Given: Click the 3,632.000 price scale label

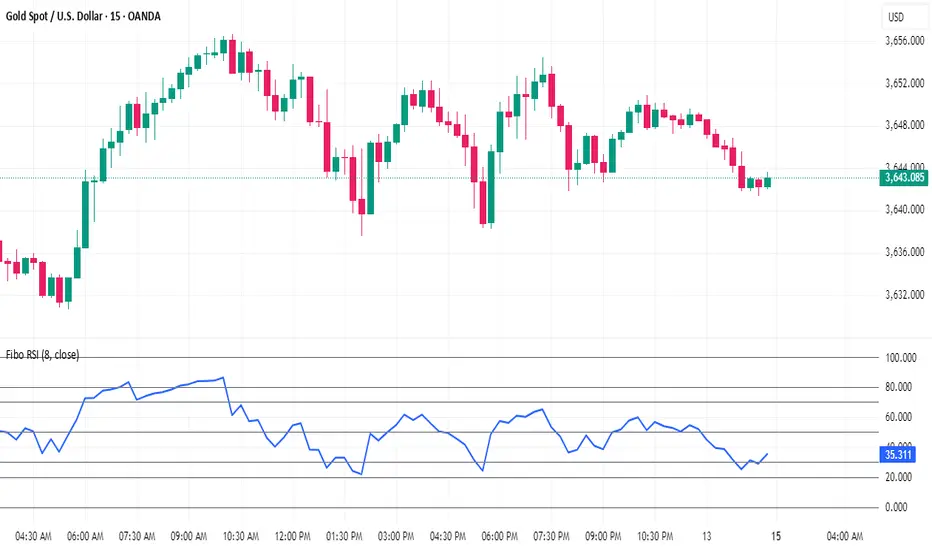Looking at the screenshot, I should click(x=901, y=294).
